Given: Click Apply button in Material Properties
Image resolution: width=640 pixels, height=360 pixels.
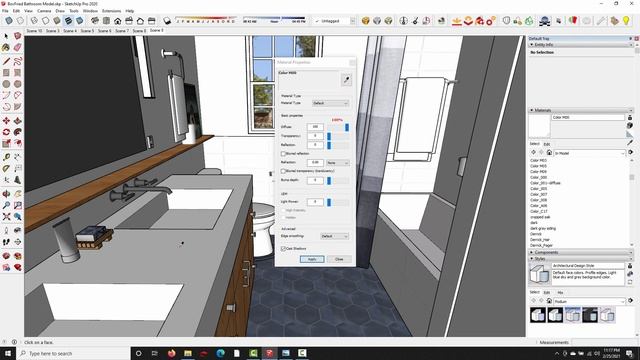Looking at the screenshot, I should pyautogui.click(x=312, y=259).
